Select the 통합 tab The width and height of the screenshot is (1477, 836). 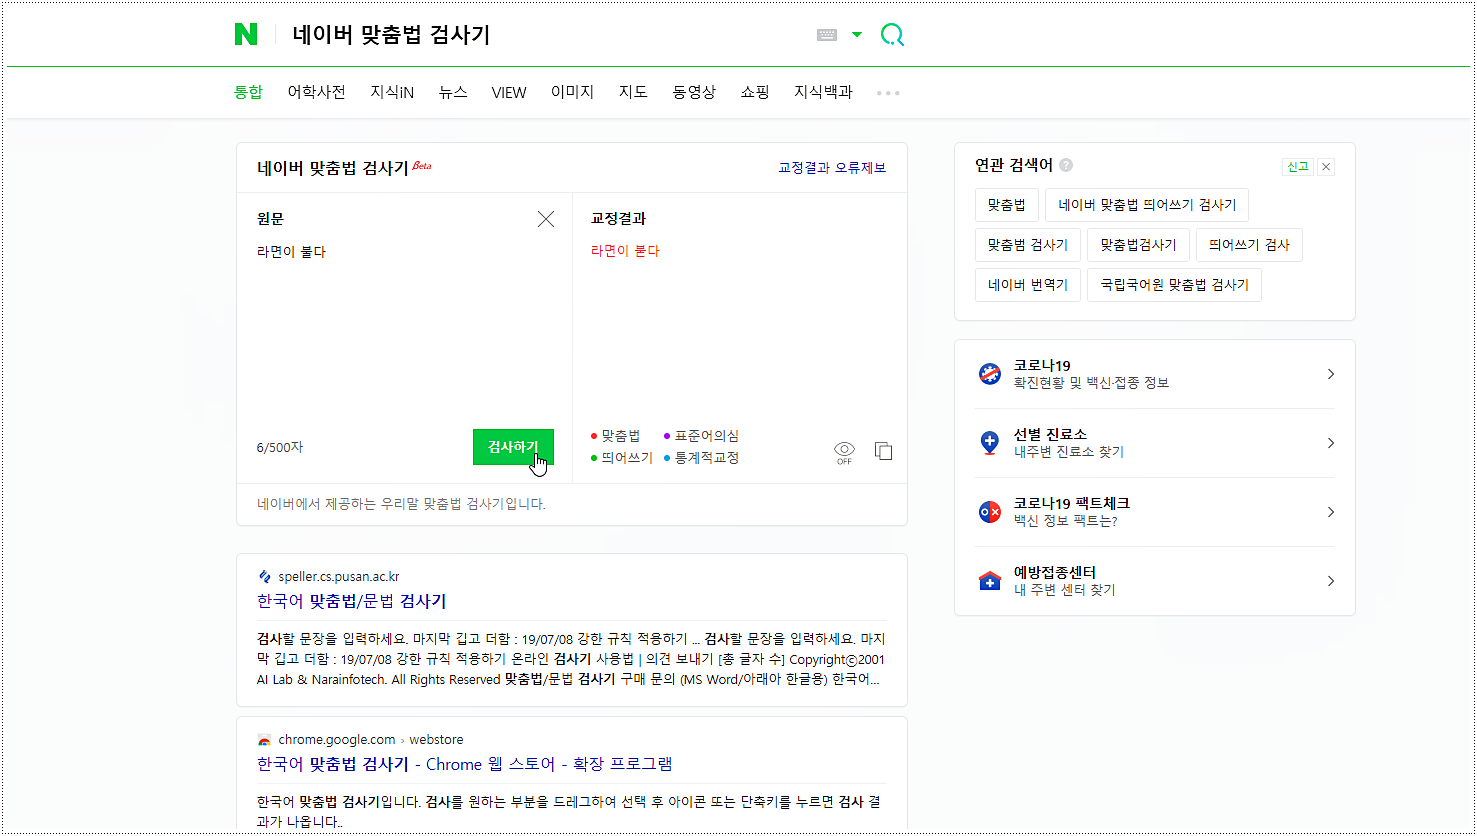pyautogui.click(x=248, y=92)
